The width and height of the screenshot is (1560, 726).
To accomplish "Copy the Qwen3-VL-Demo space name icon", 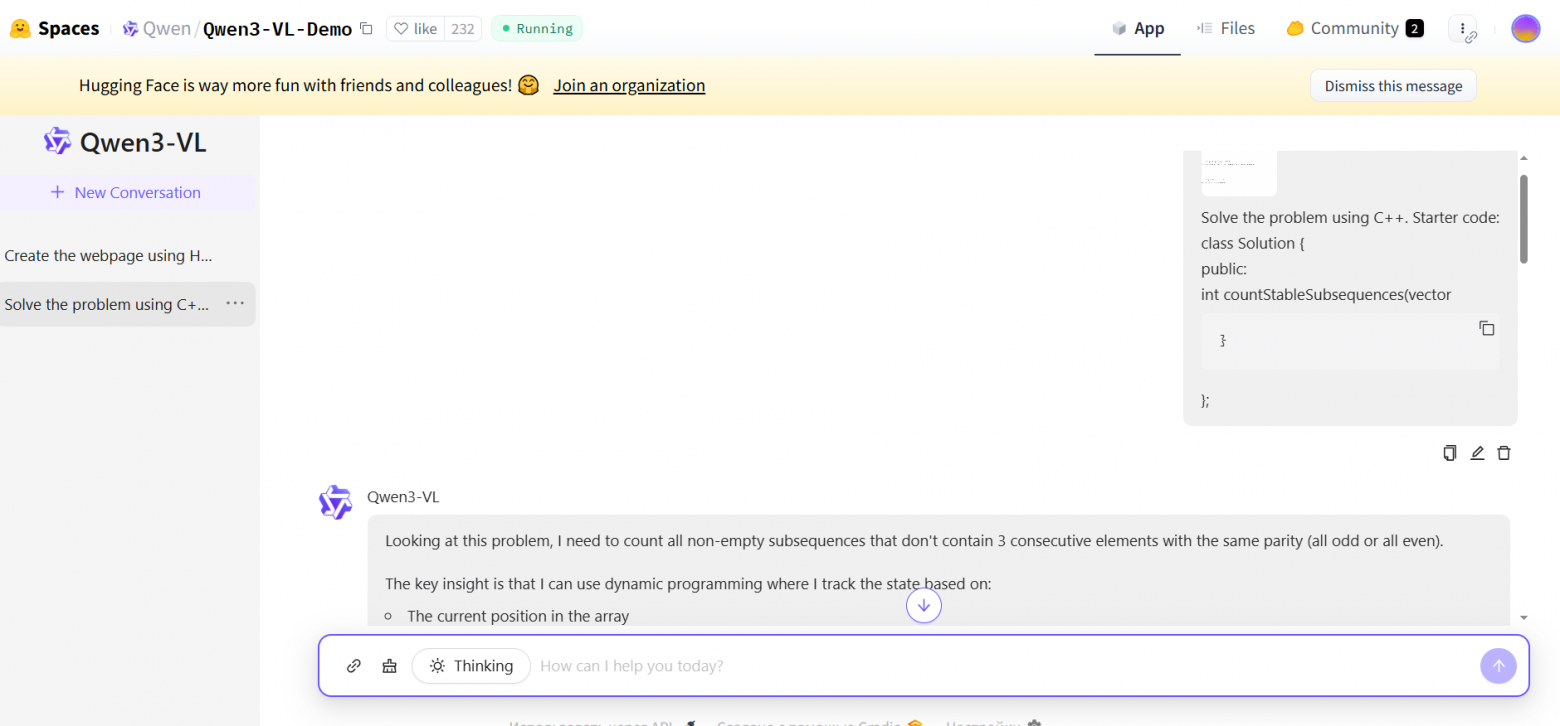I will tap(367, 29).
